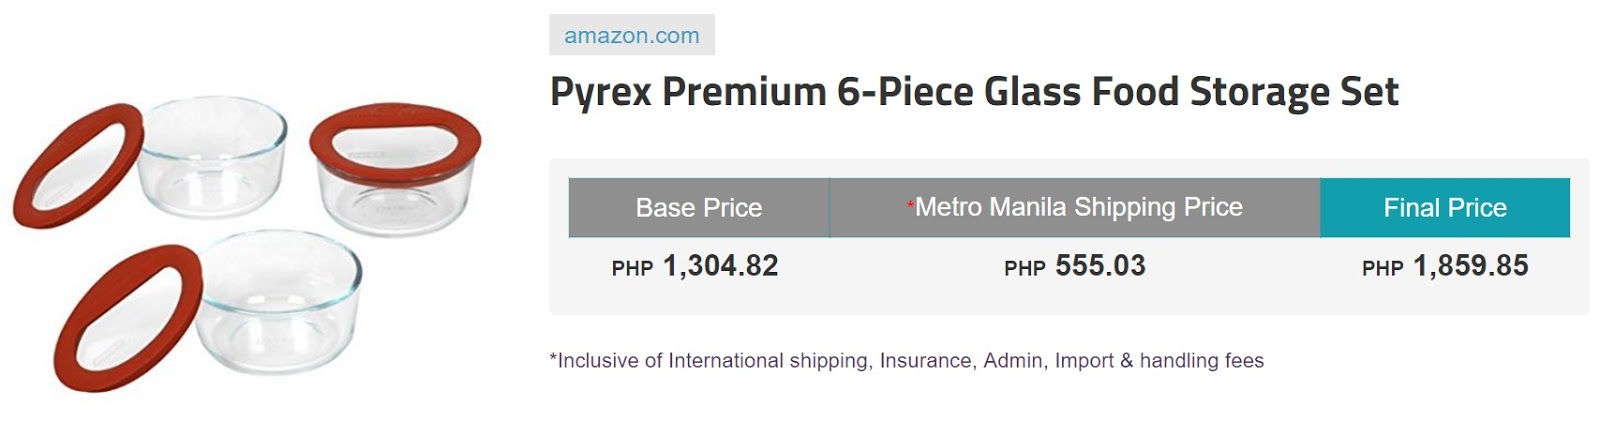Select the Metro Manila Shipping Price header

pos(1075,207)
